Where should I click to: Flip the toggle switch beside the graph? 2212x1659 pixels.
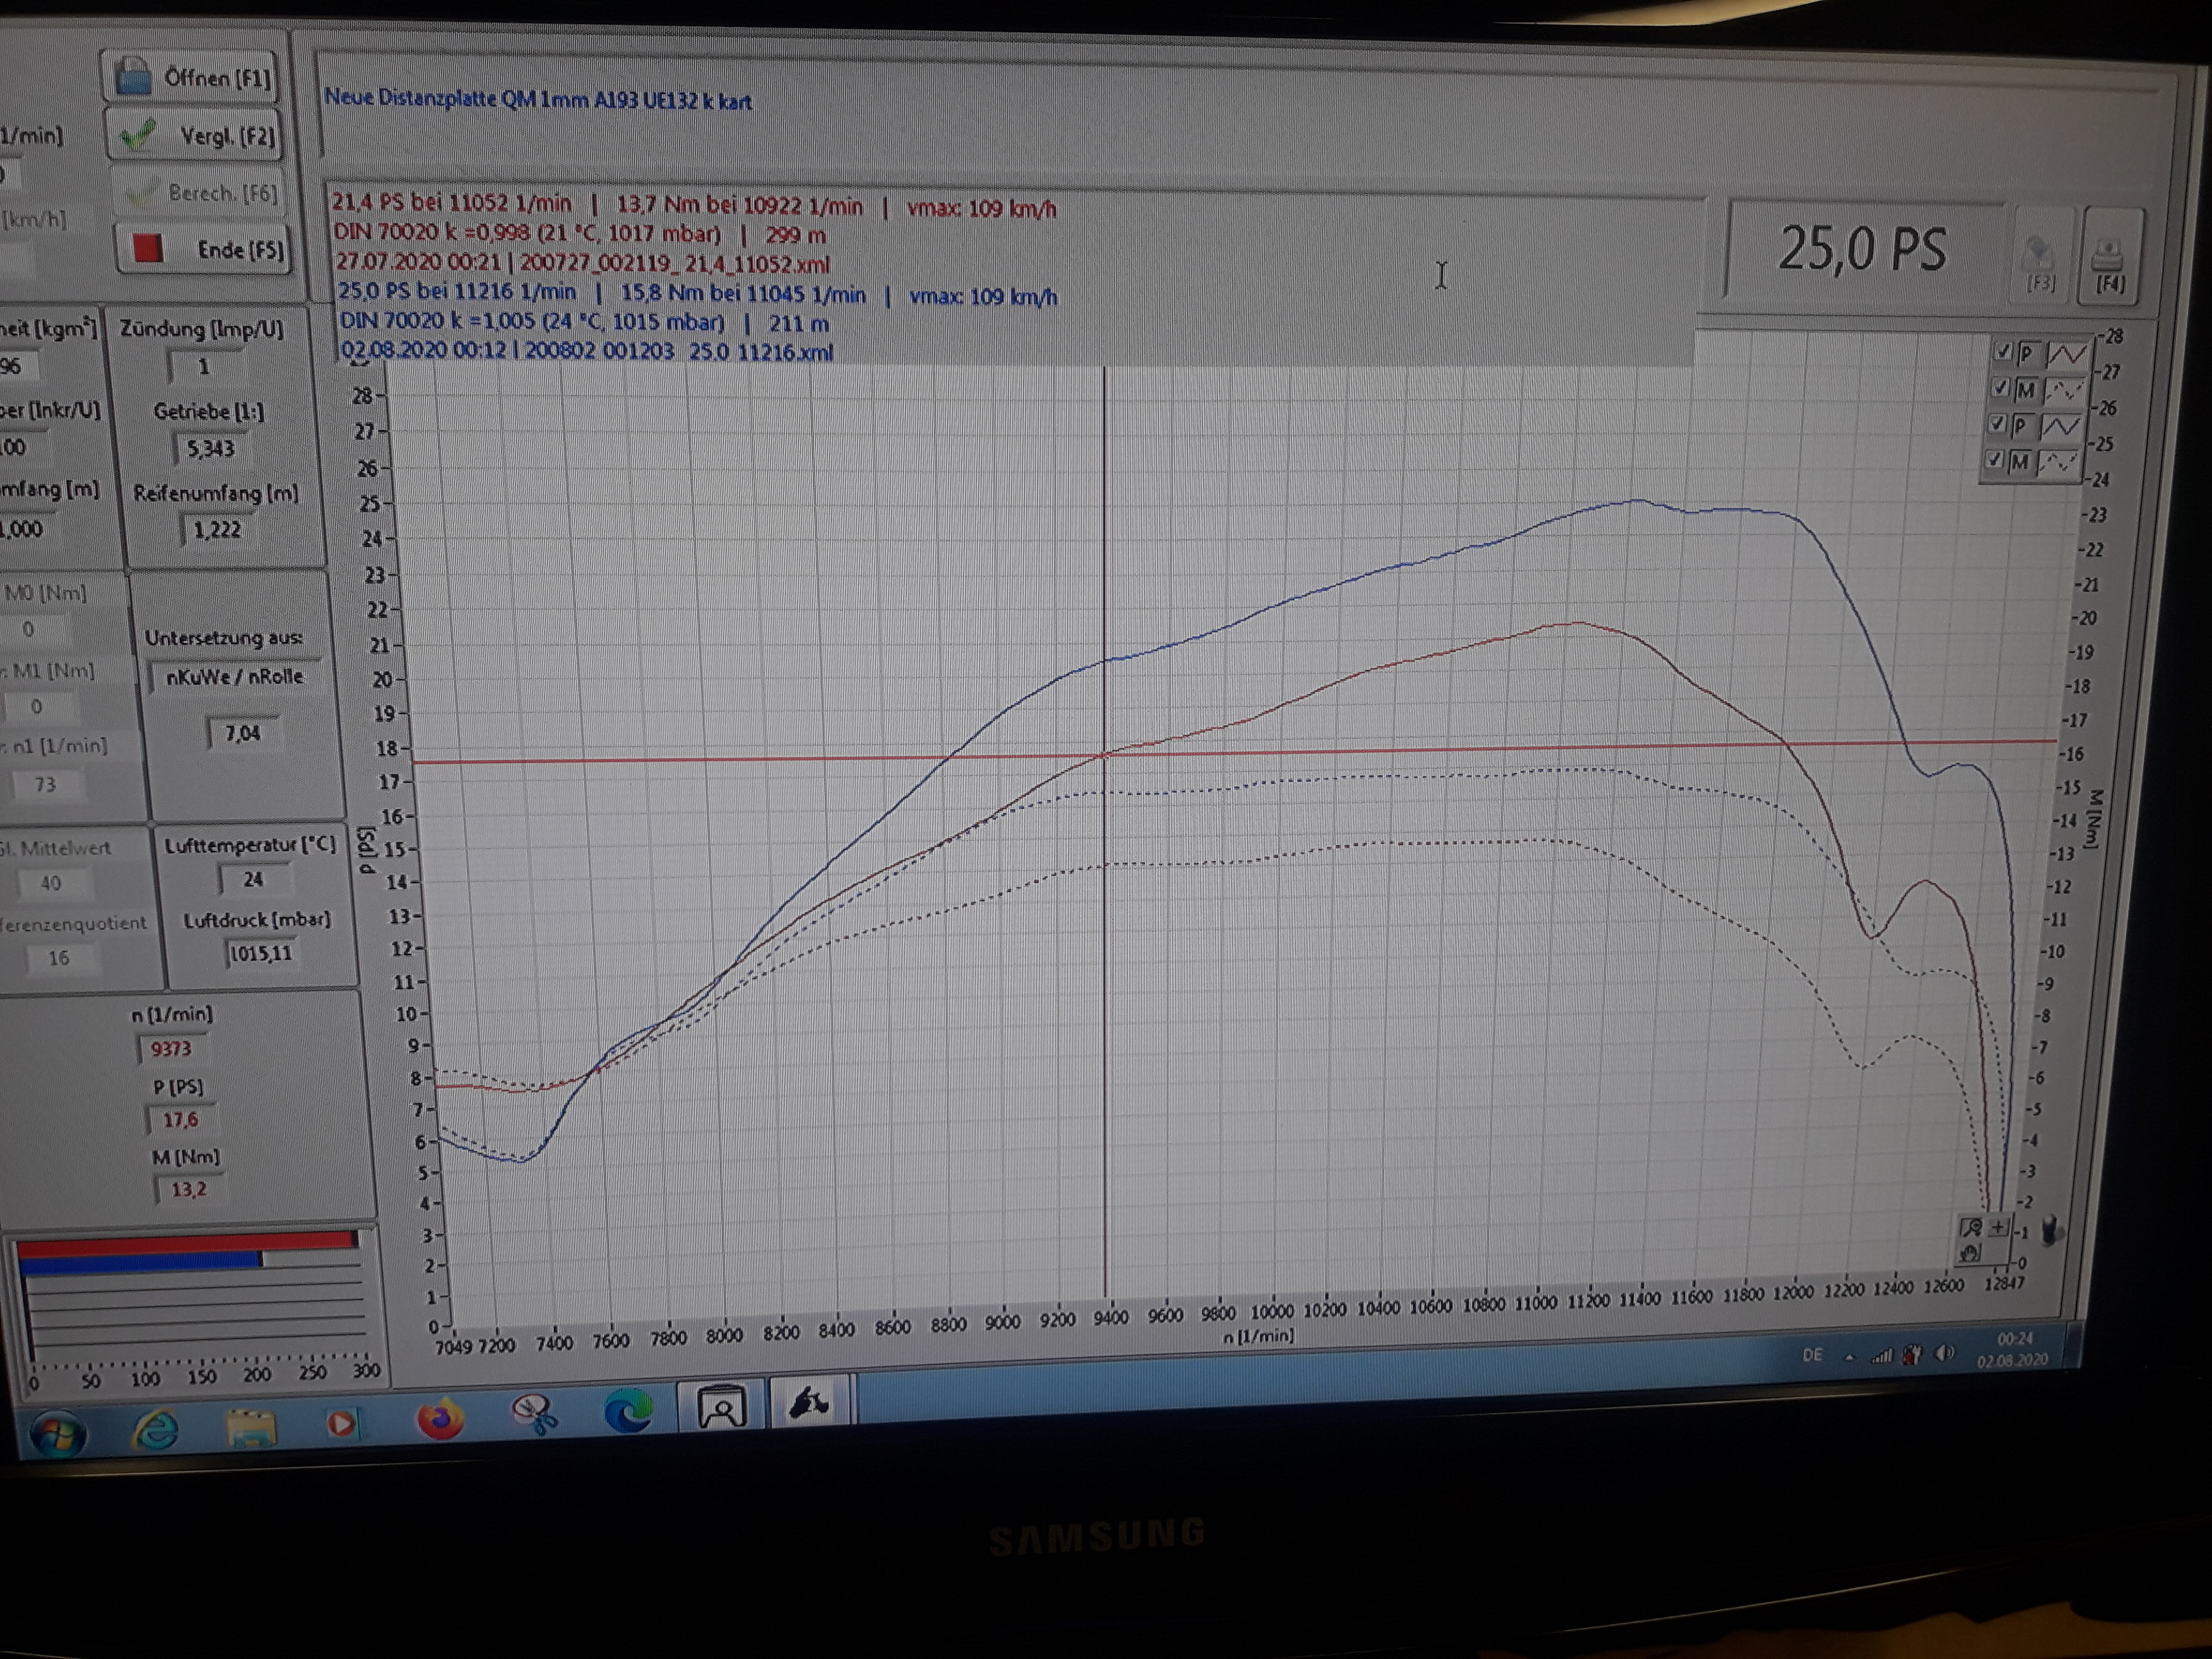(x=2050, y=1230)
